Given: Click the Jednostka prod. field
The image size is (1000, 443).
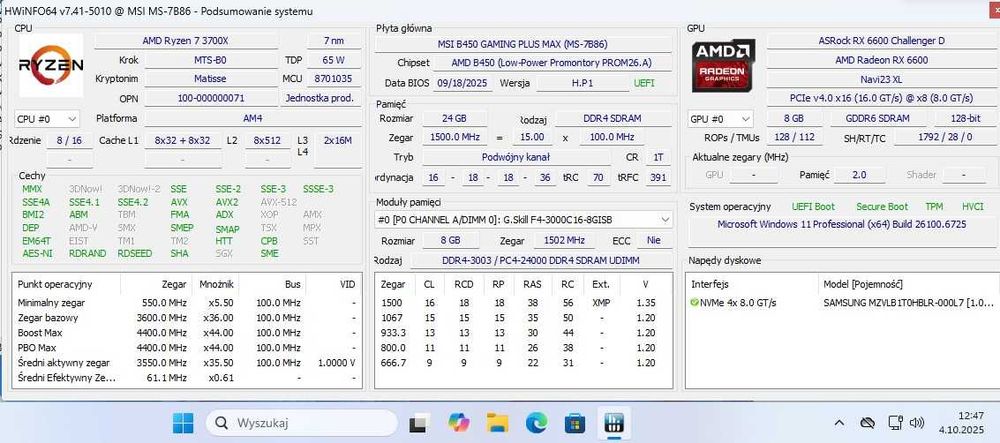Looking at the screenshot, I should point(320,98).
